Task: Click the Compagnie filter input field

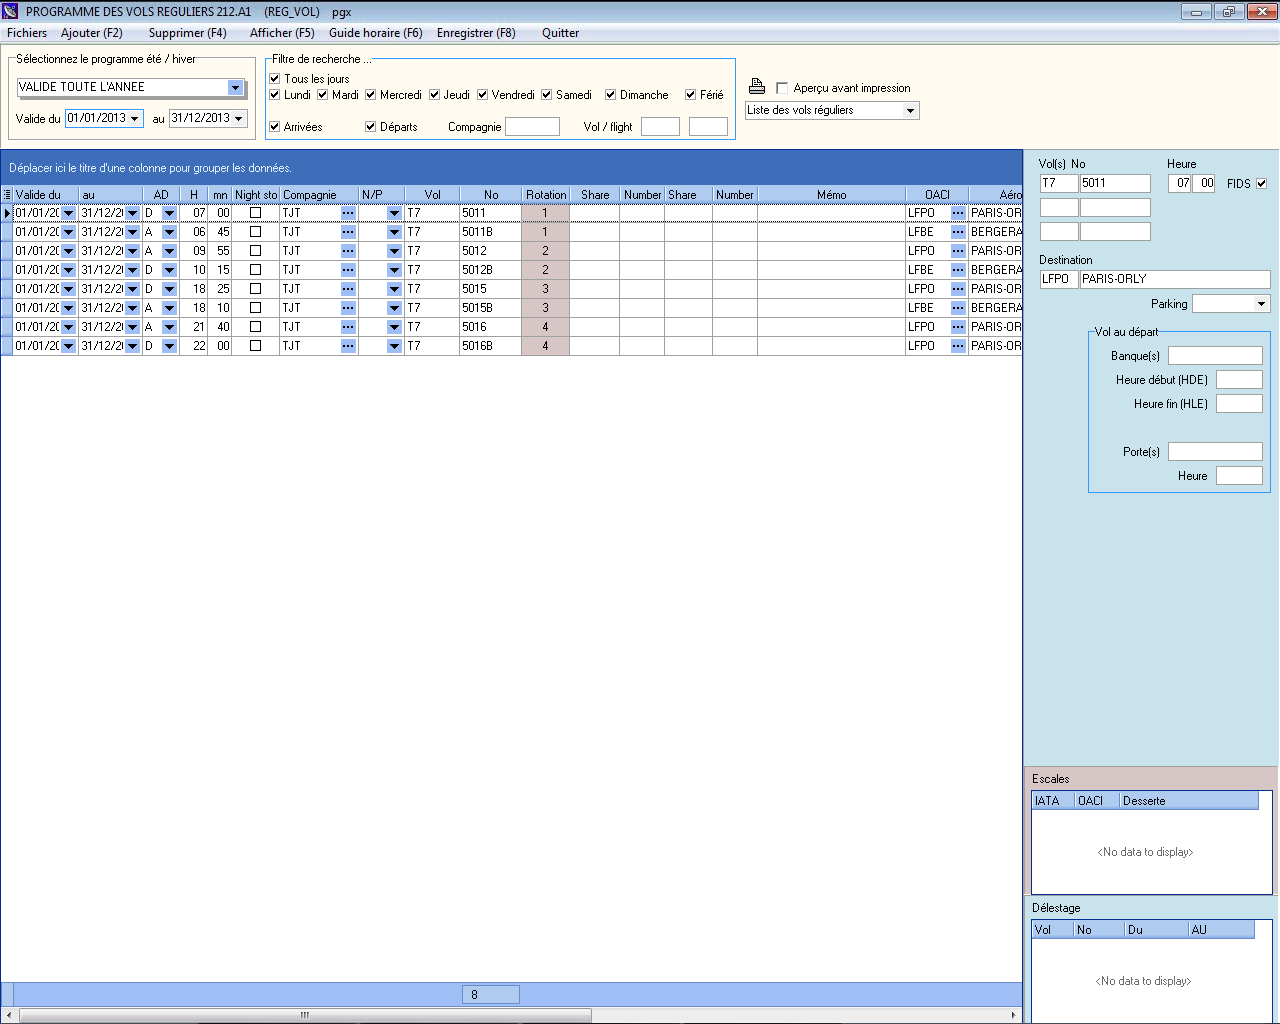Action: pyautogui.click(x=532, y=127)
